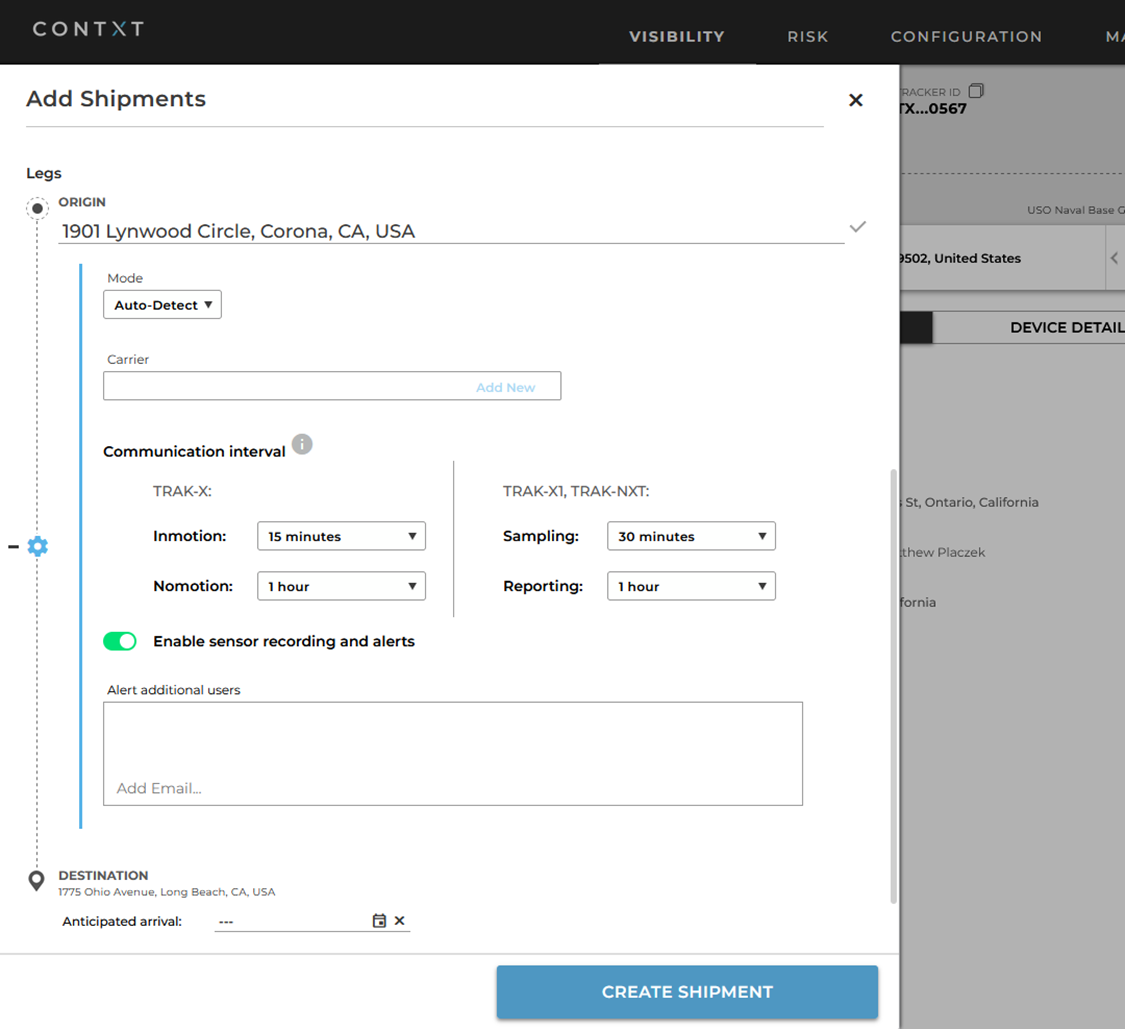Click the tracker ID value ending 0567
Screen dimensions: 1125x1029
[933, 109]
